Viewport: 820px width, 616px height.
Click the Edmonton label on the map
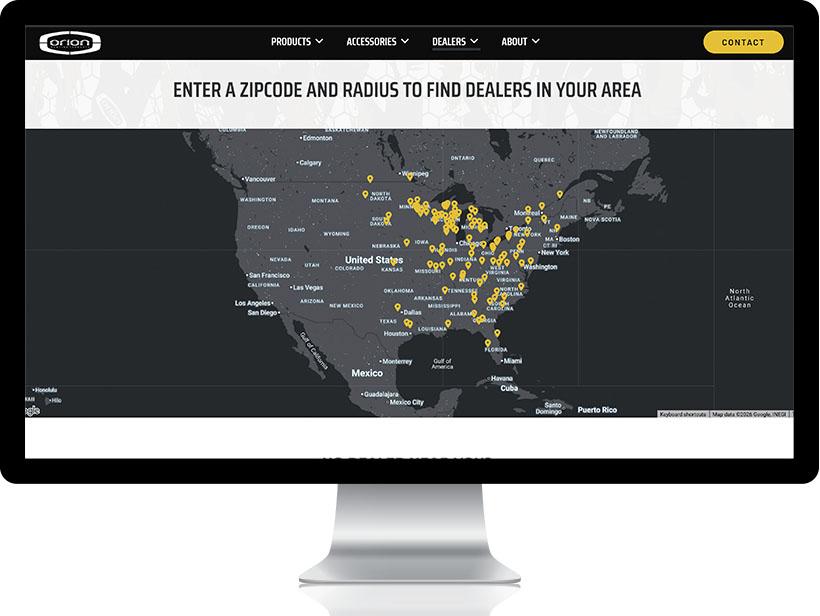point(317,138)
